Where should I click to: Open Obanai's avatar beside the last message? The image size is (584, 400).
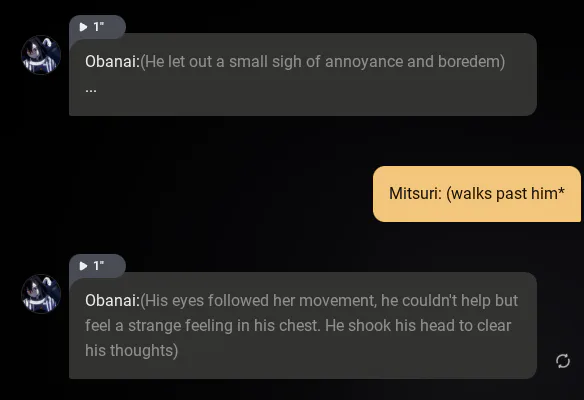tap(41, 294)
